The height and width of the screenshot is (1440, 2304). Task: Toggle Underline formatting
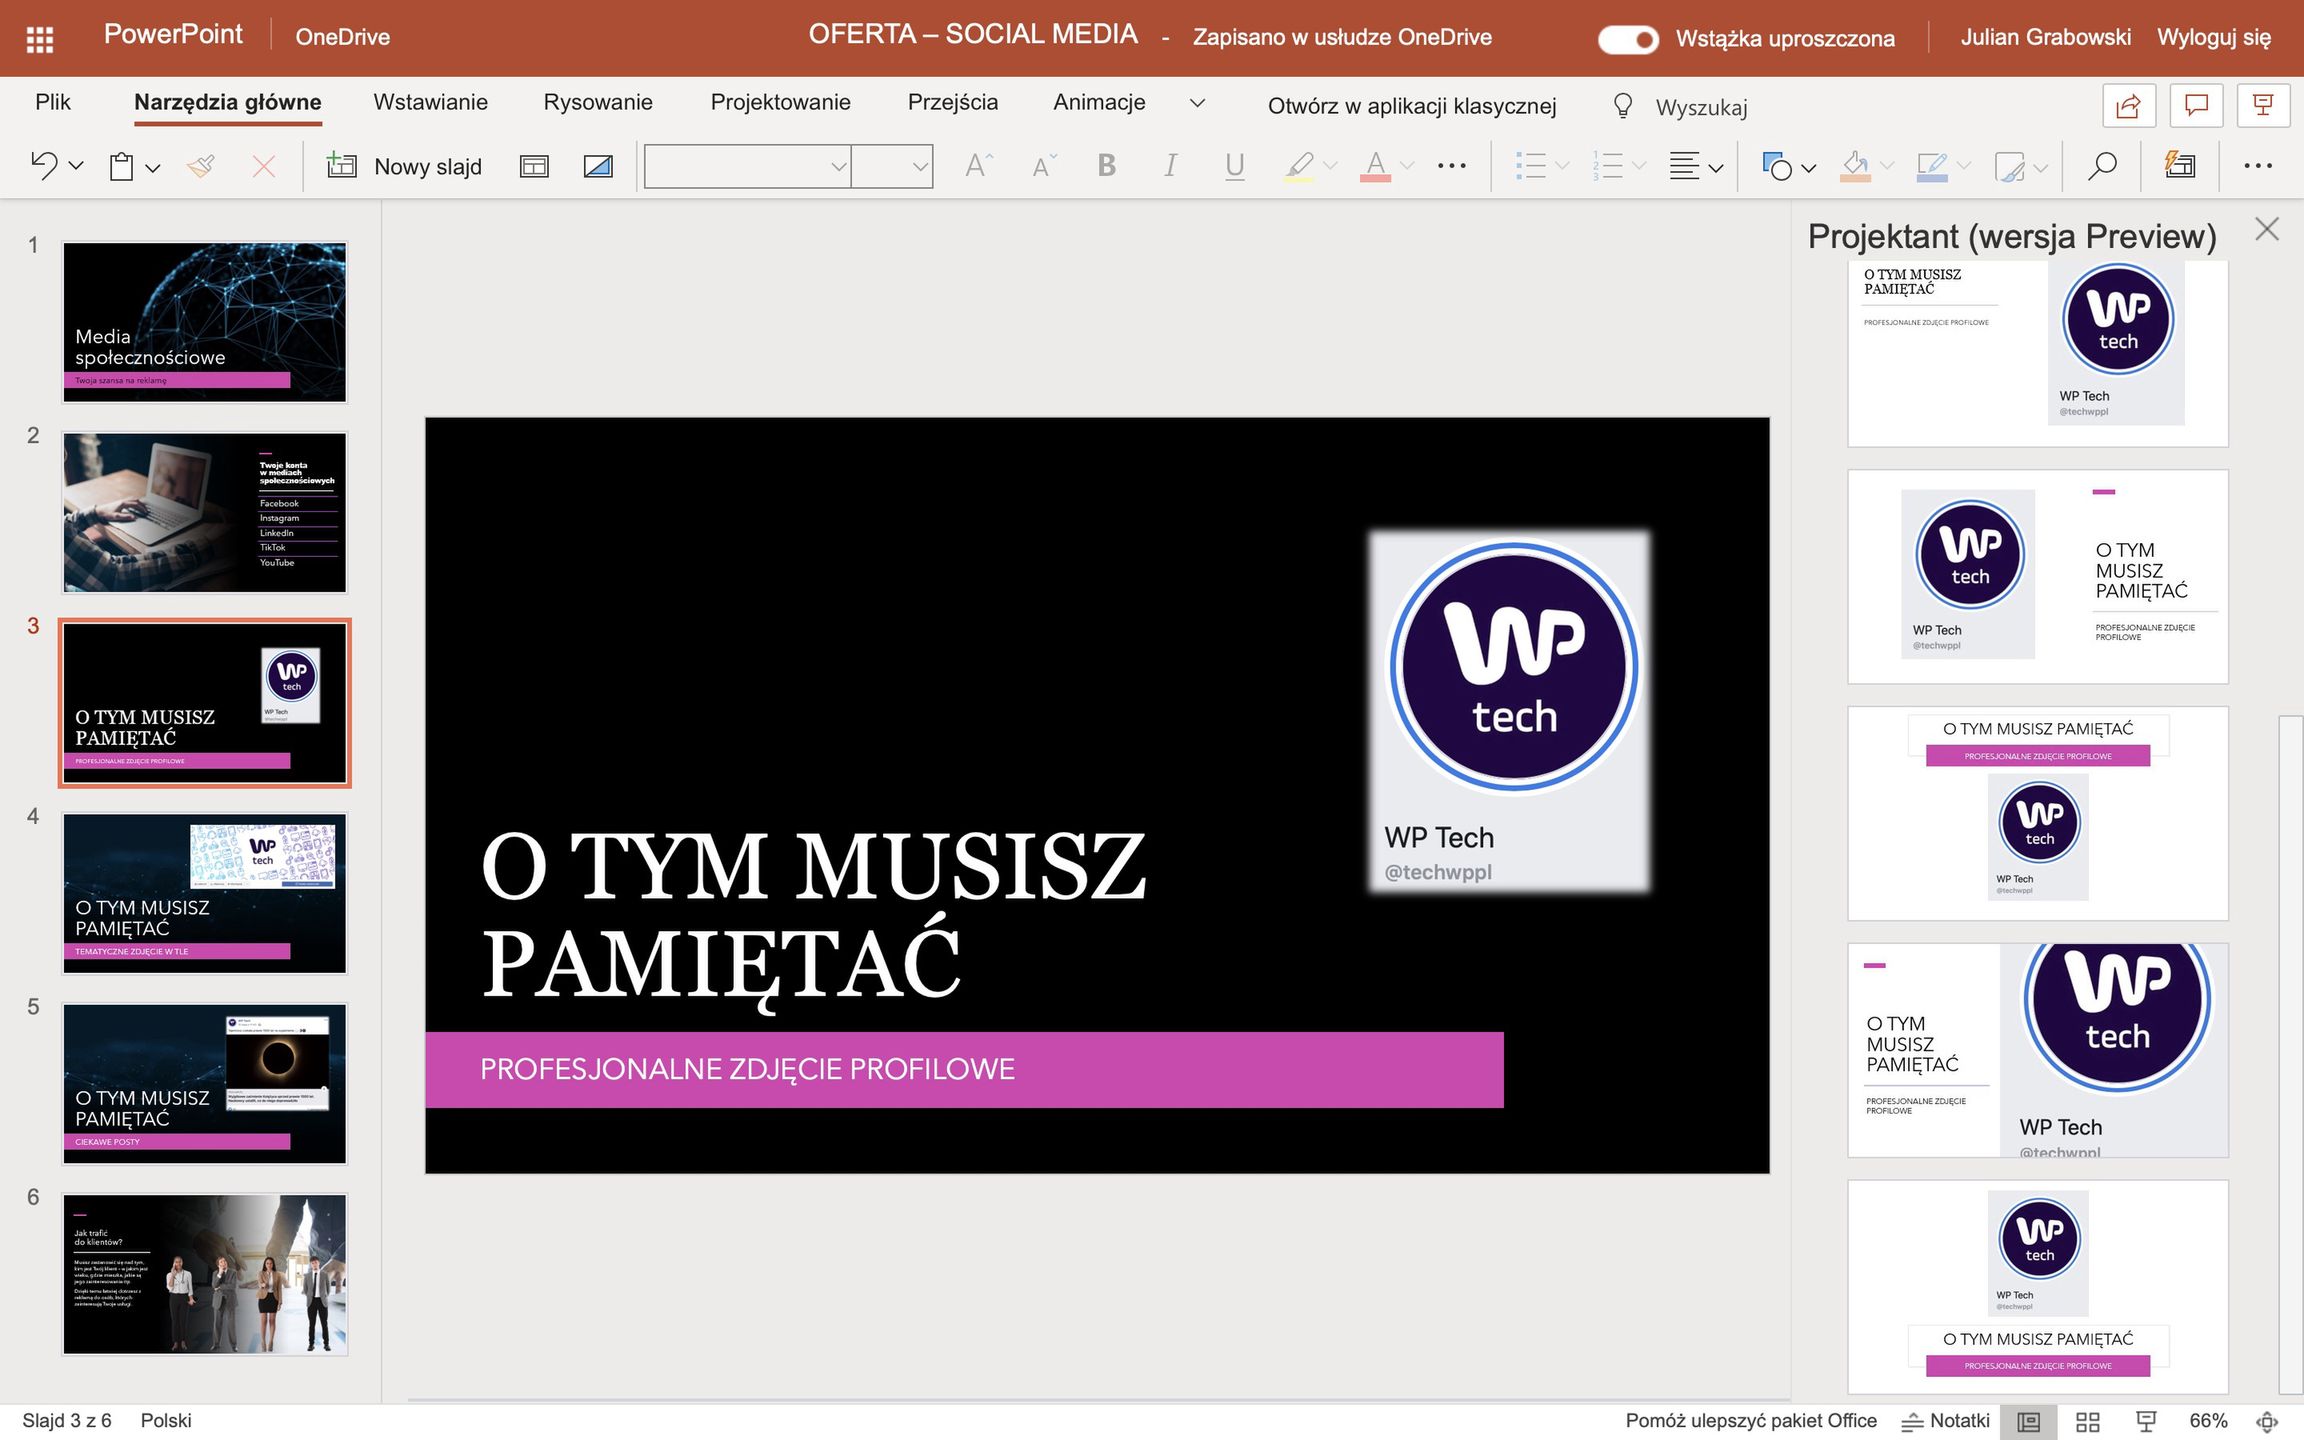pyautogui.click(x=1235, y=166)
